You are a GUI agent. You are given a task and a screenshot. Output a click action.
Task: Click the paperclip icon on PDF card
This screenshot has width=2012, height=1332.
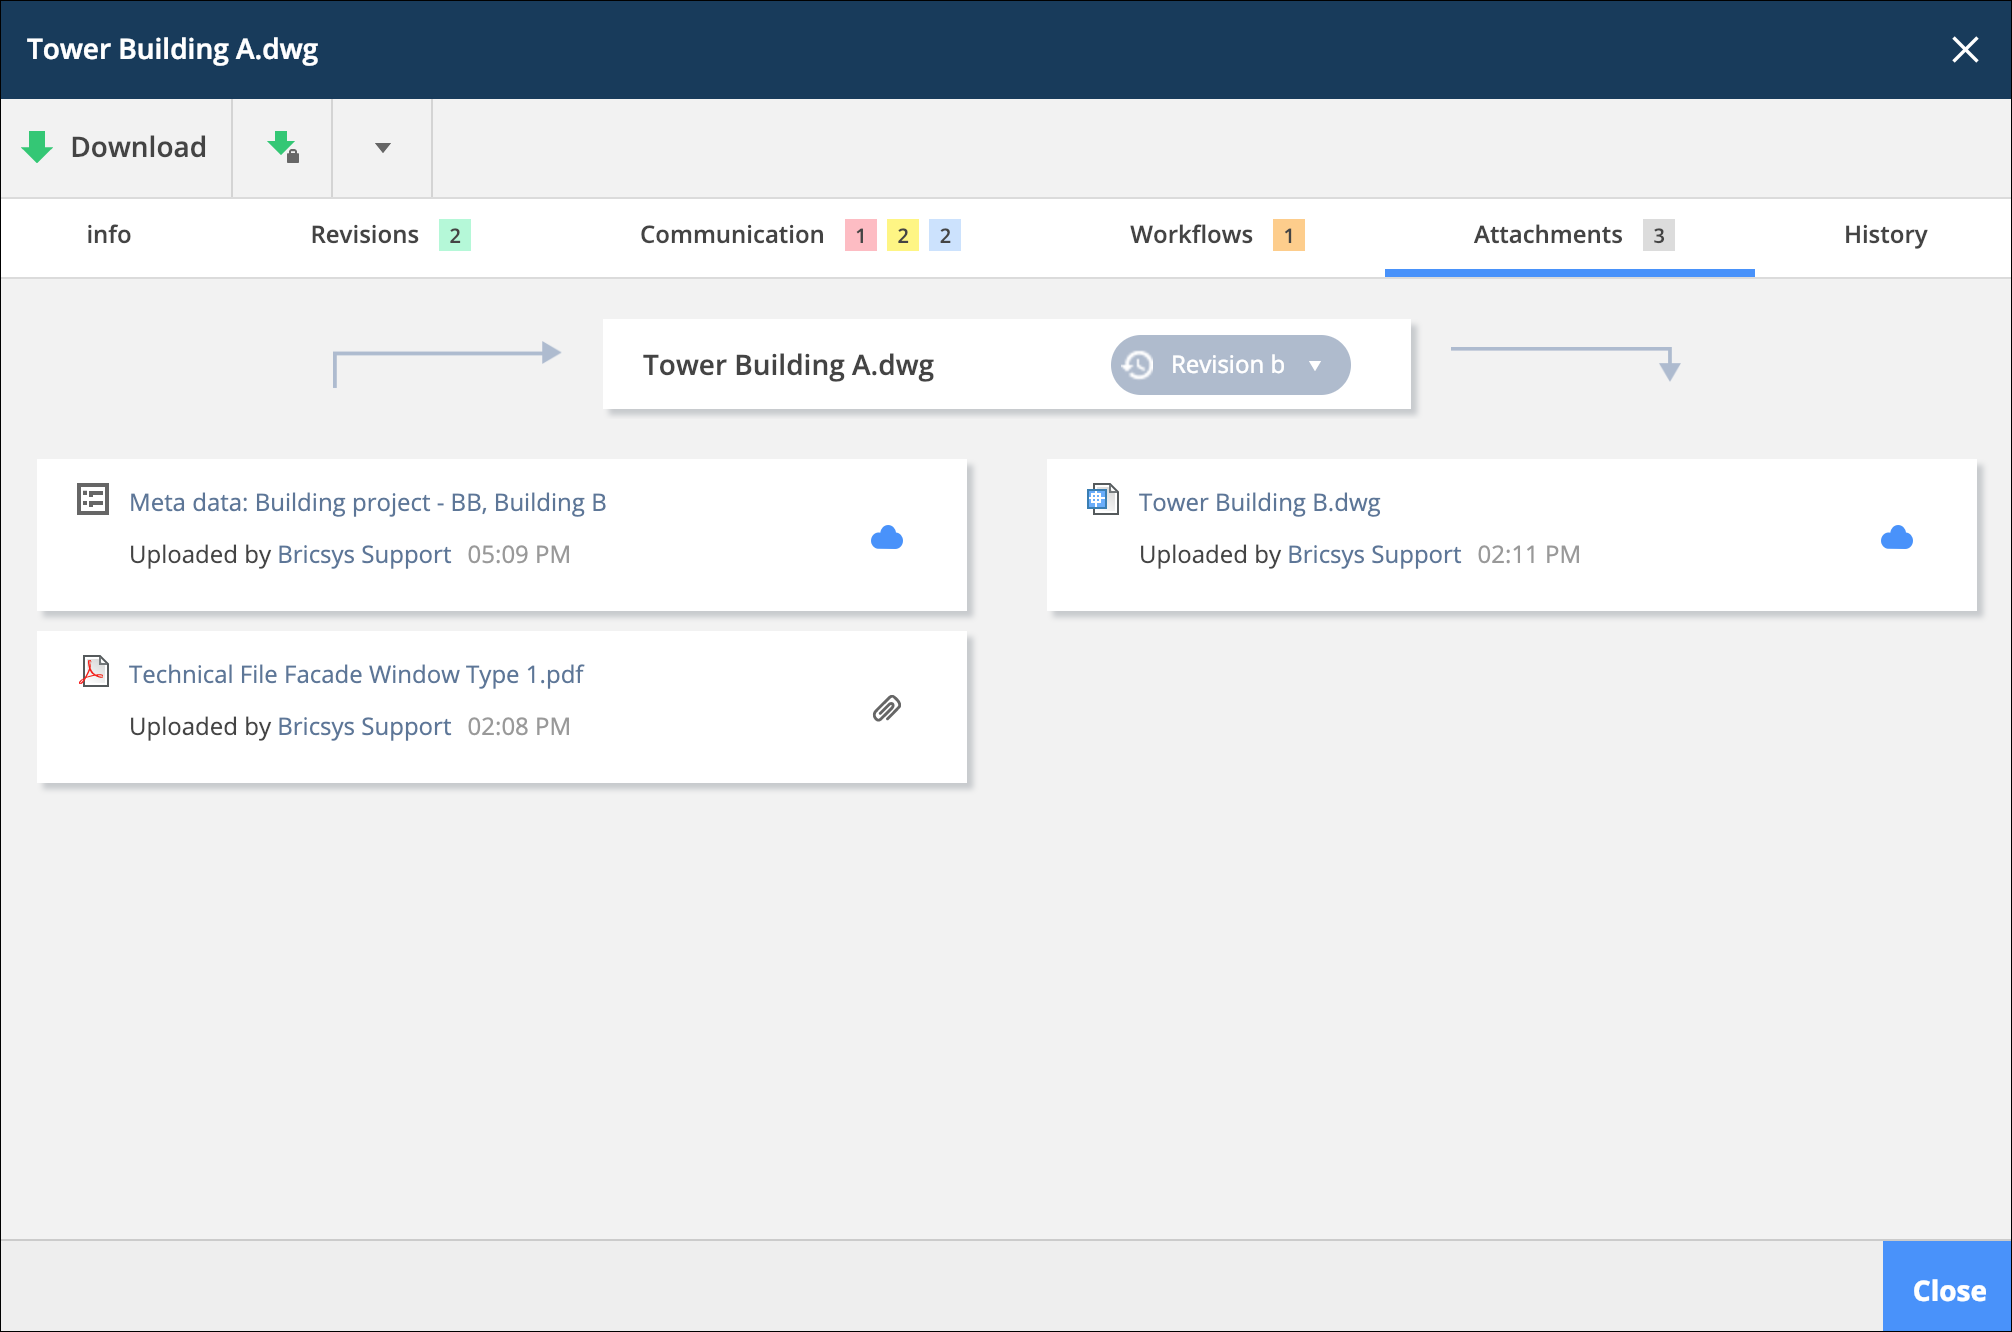[x=887, y=709]
